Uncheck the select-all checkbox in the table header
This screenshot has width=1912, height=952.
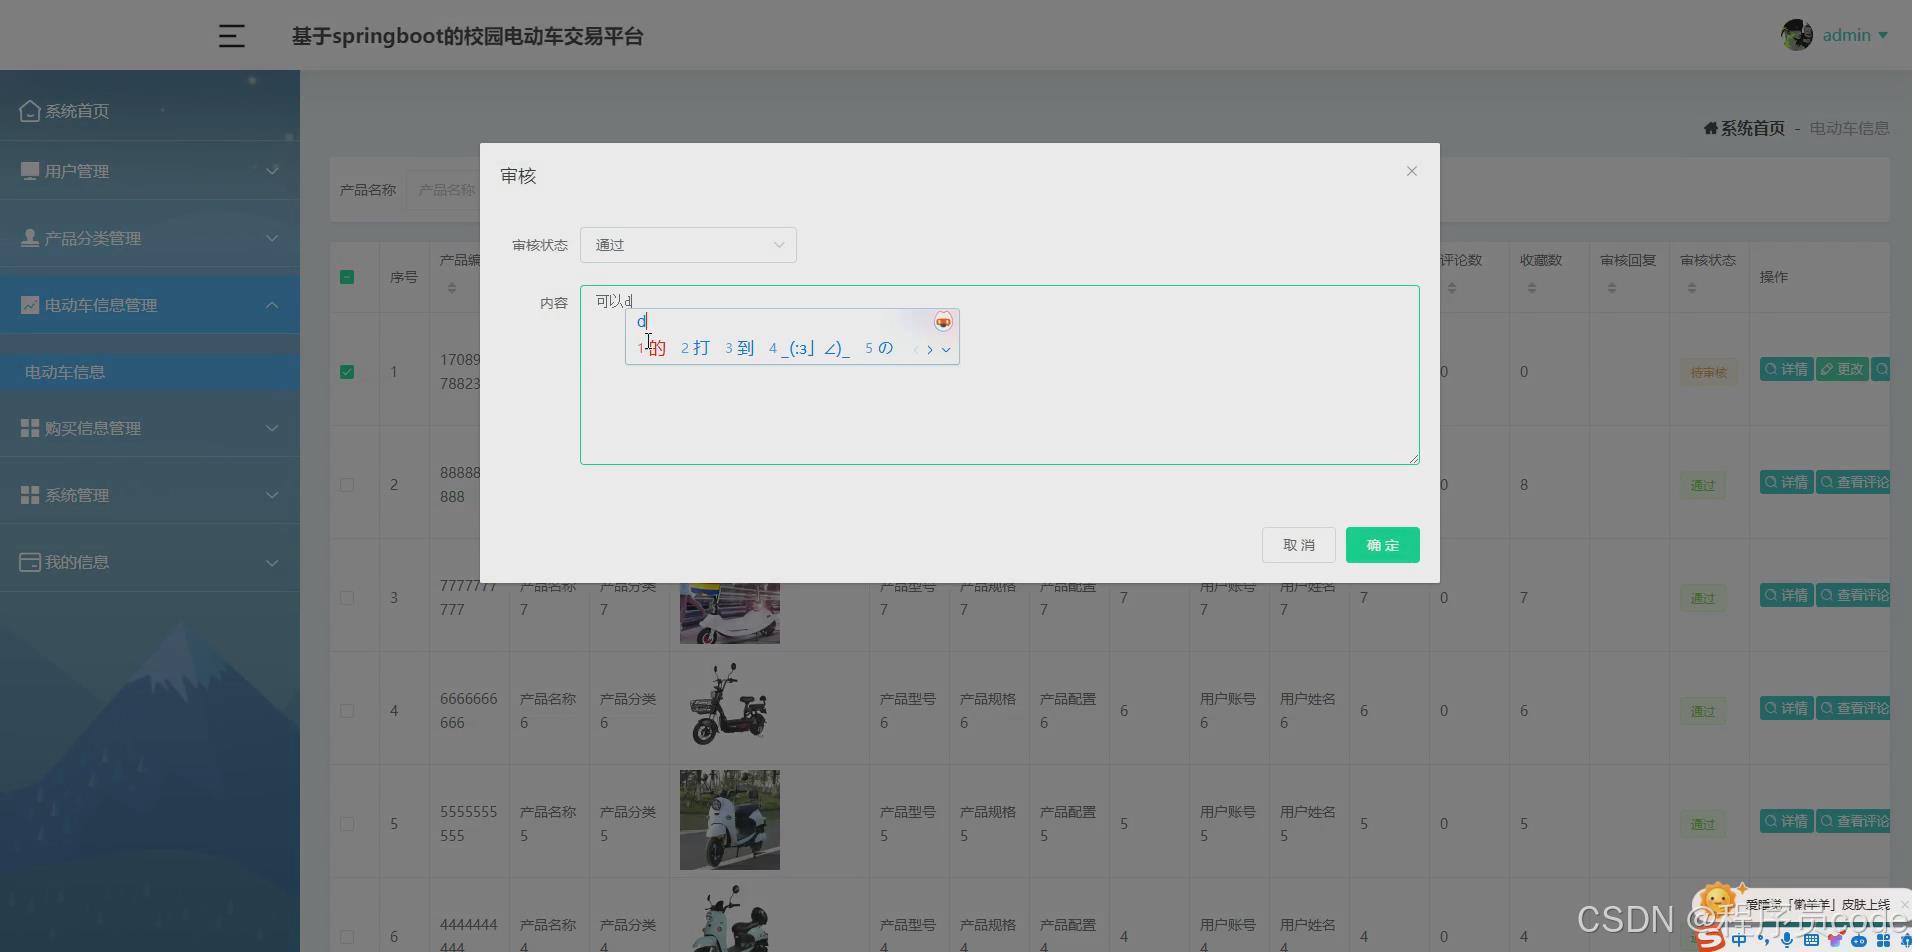[347, 277]
